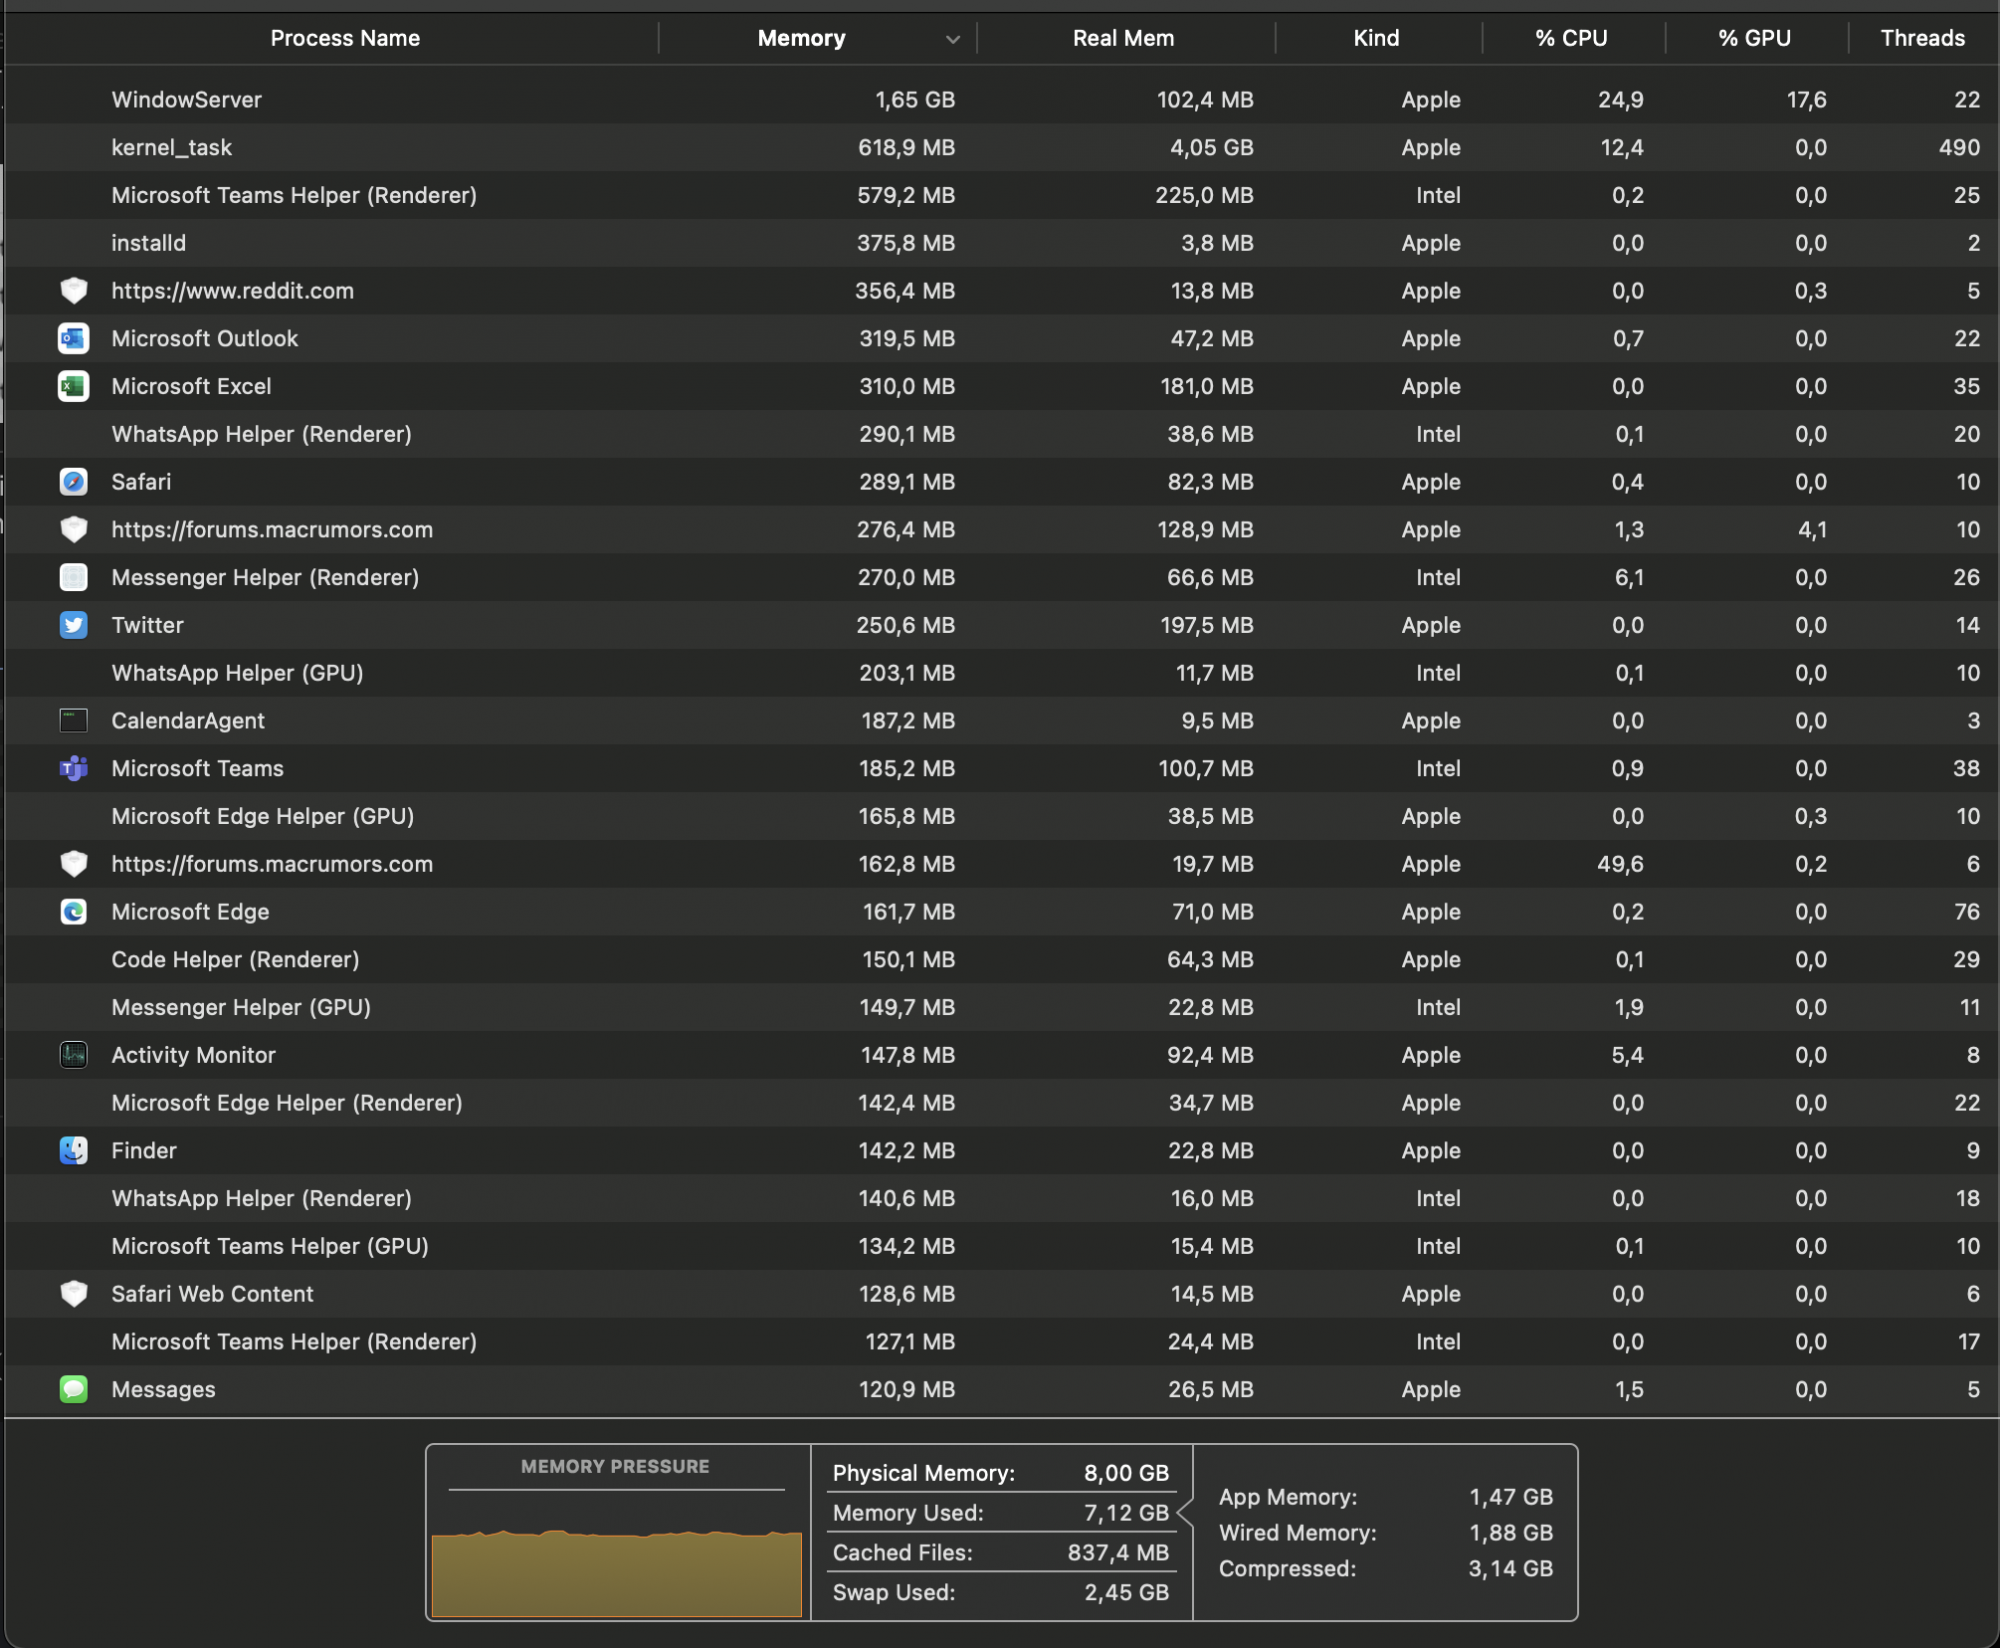The image size is (2000, 1648).
Task: Click the Microsoft Excel app icon
Action: [x=73, y=387]
